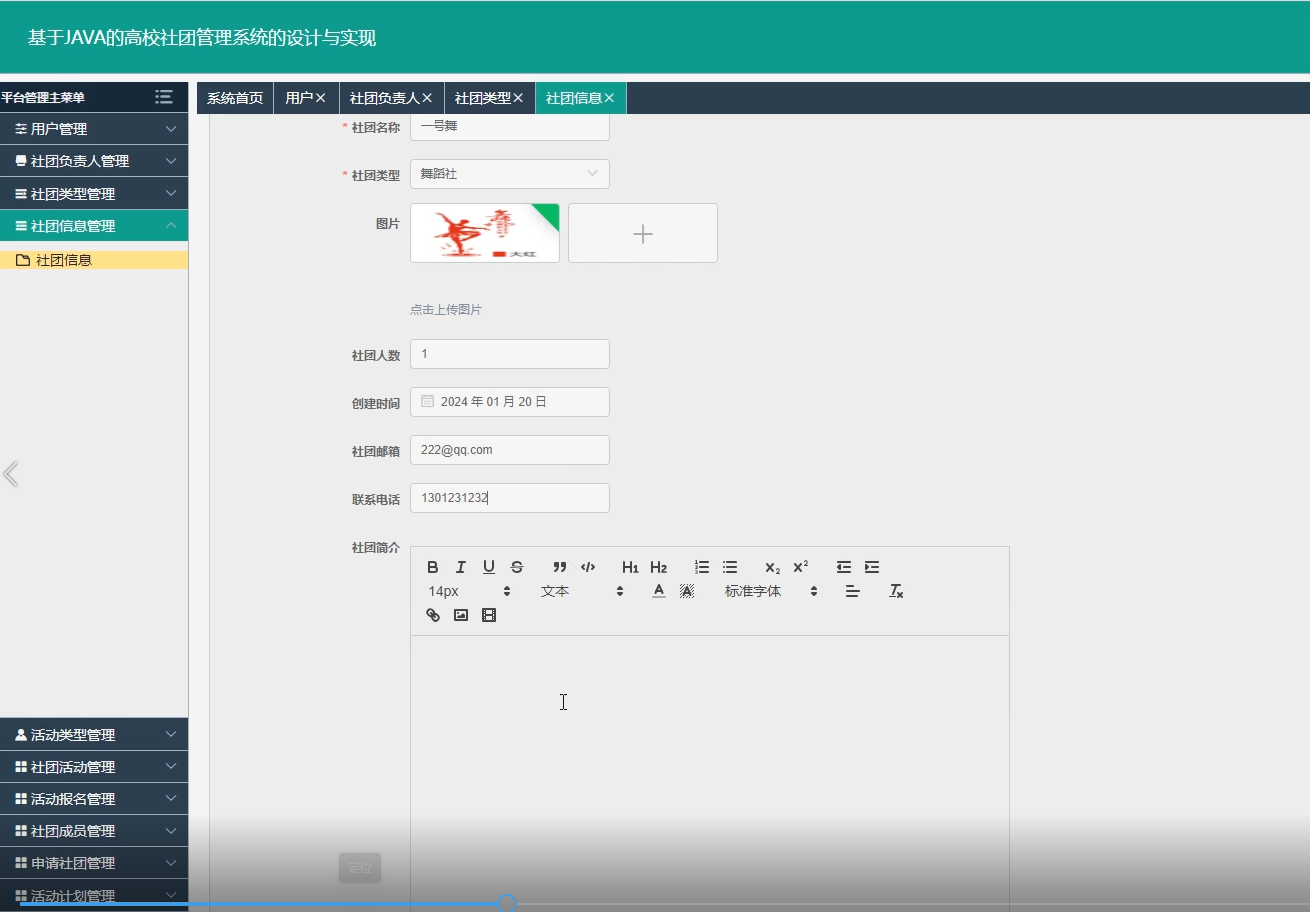
Task: Select 社团信息 item in the sidebar tree
Action: click(x=94, y=260)
